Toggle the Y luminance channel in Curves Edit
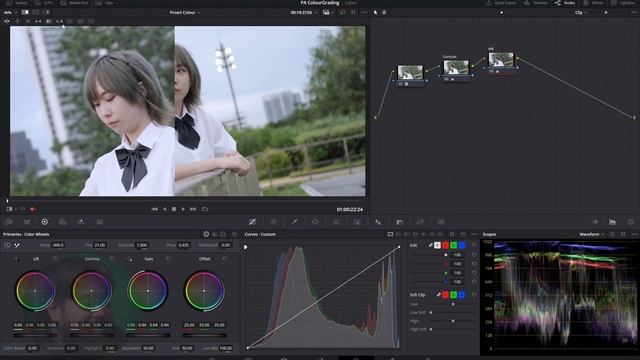 point(438,245)
